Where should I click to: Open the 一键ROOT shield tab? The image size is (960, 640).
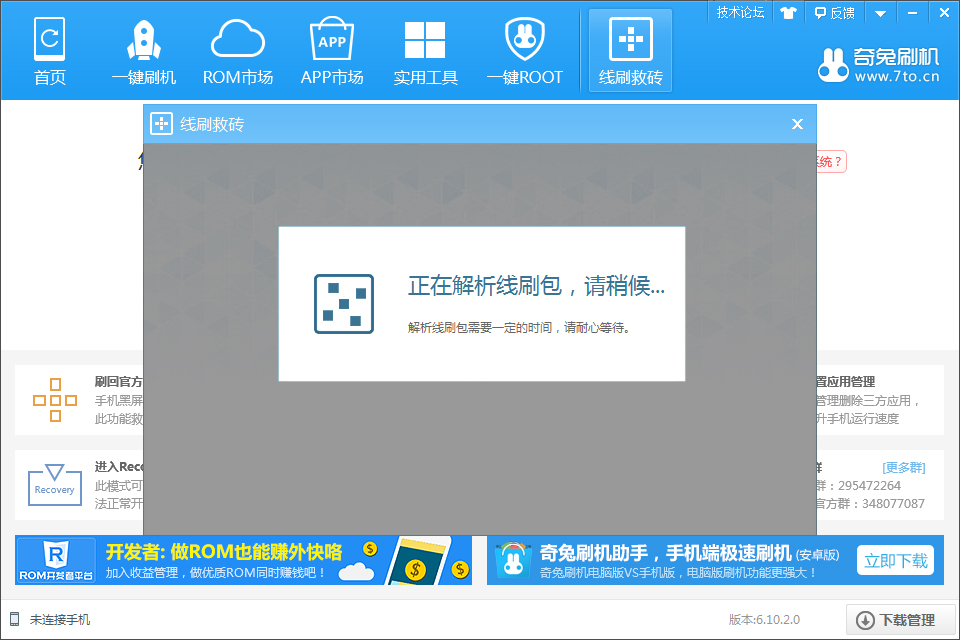[x=525, y=51]
